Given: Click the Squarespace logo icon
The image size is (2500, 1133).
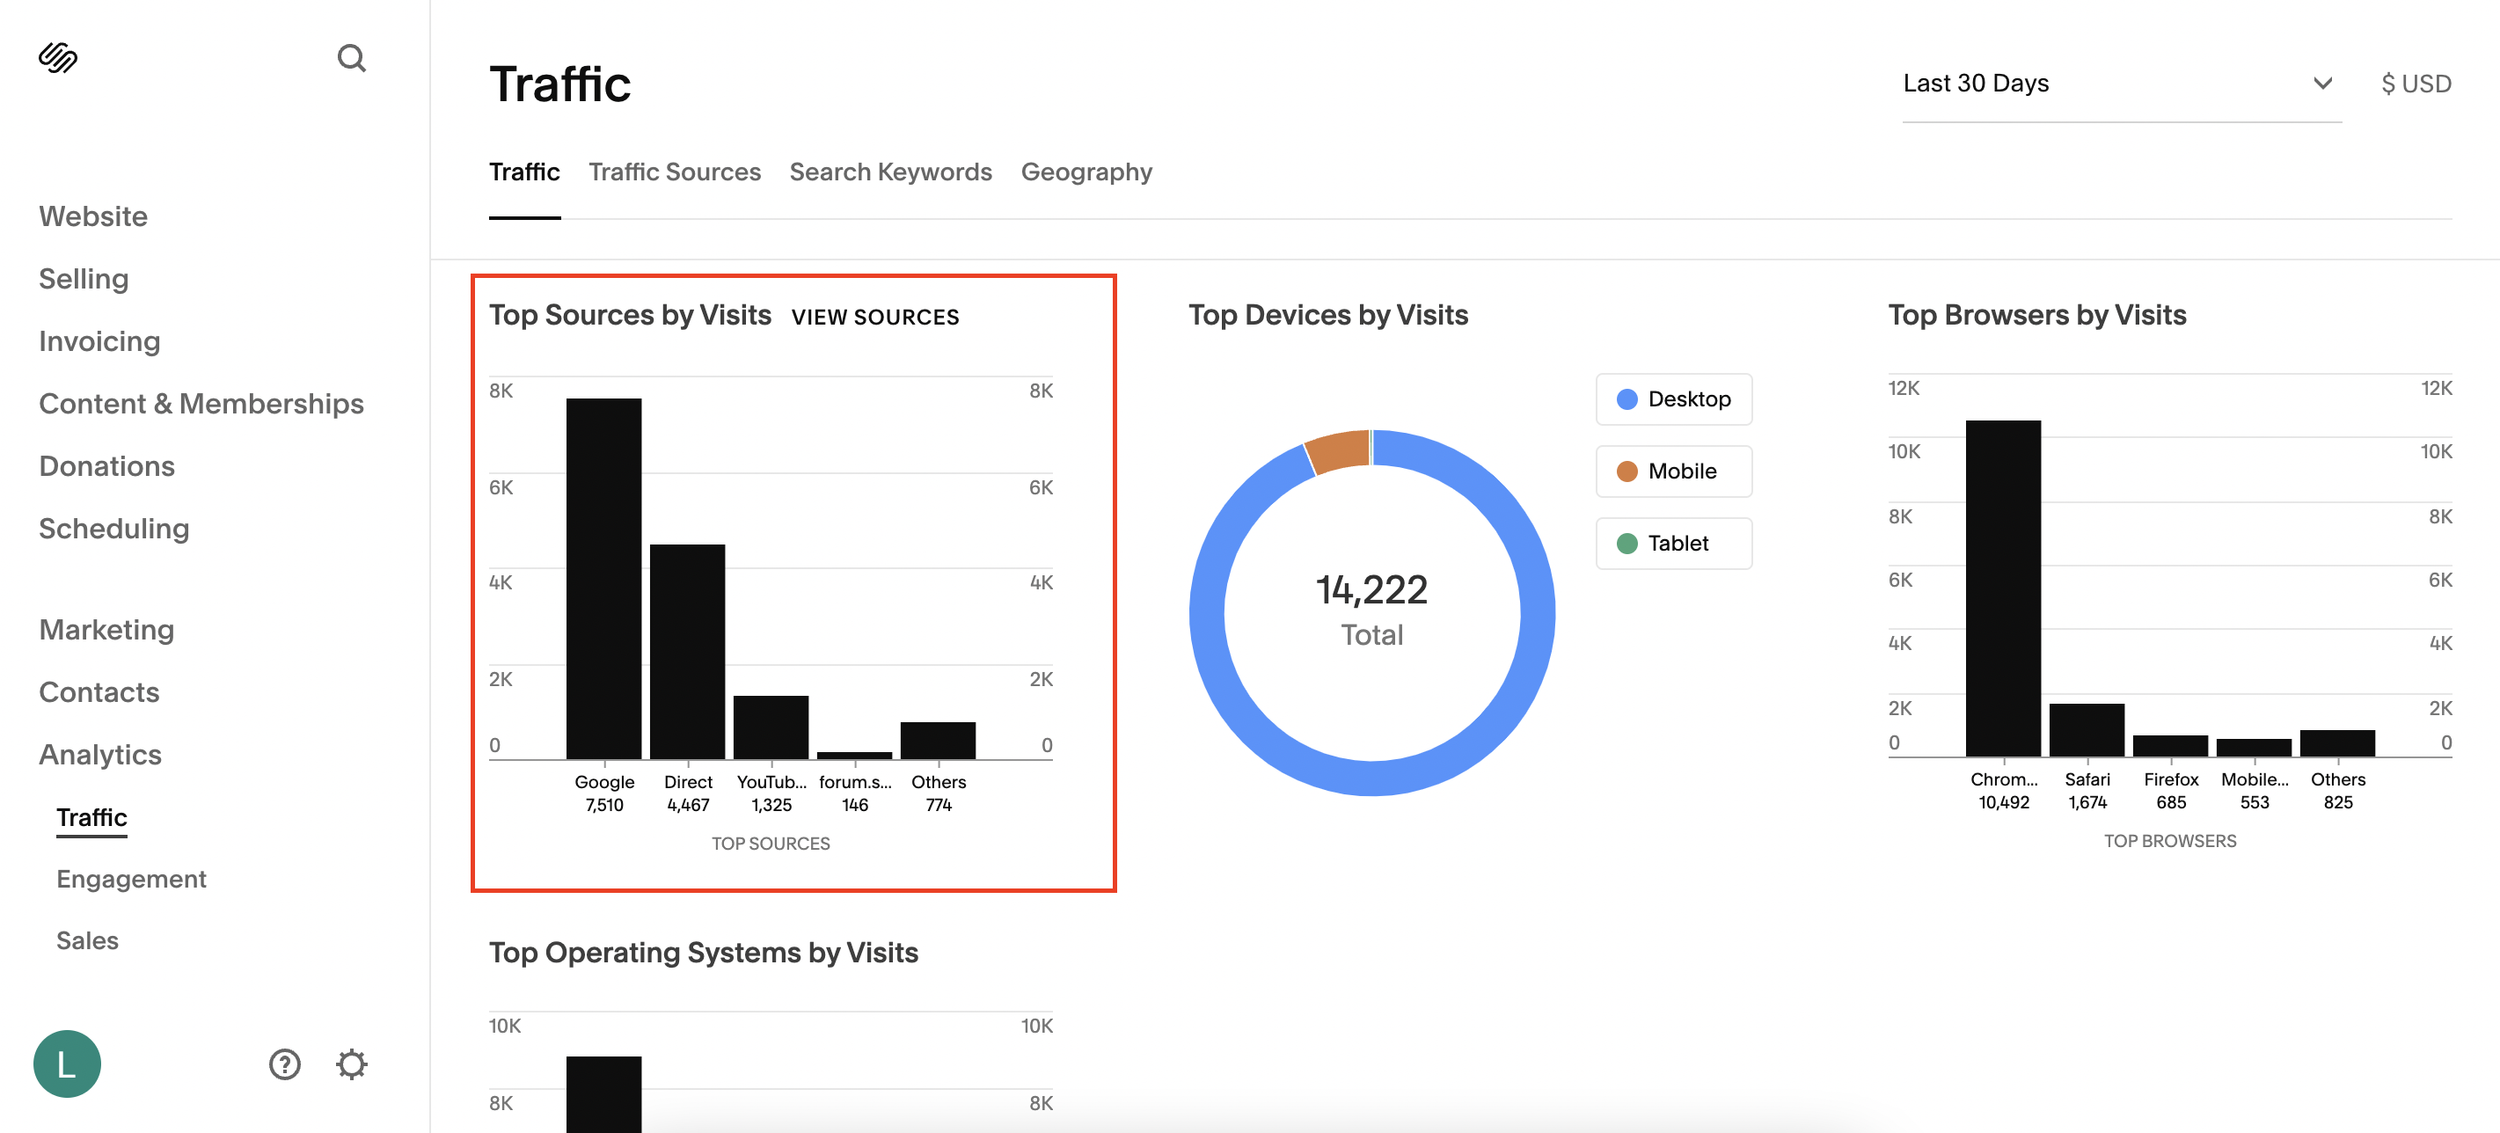Looking at the screenshot, I should (58, 58).
